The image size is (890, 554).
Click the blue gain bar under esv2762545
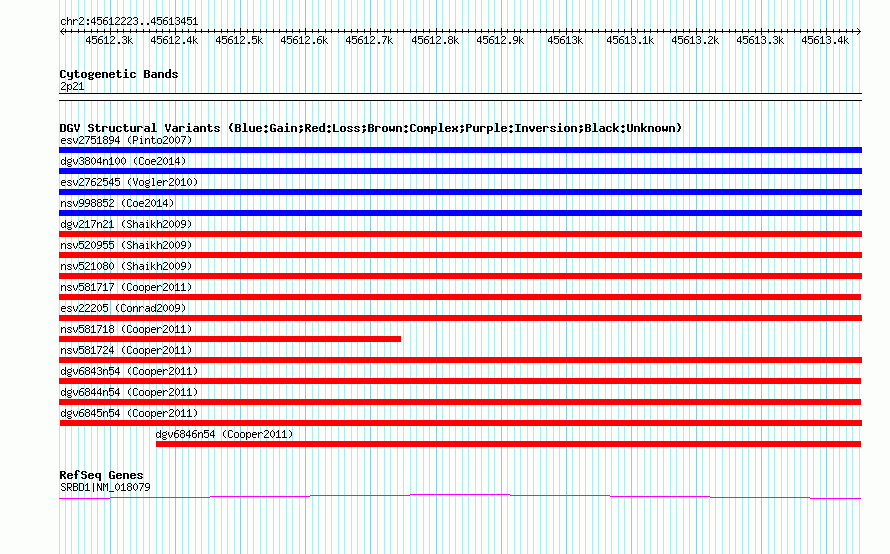point(460,192)
